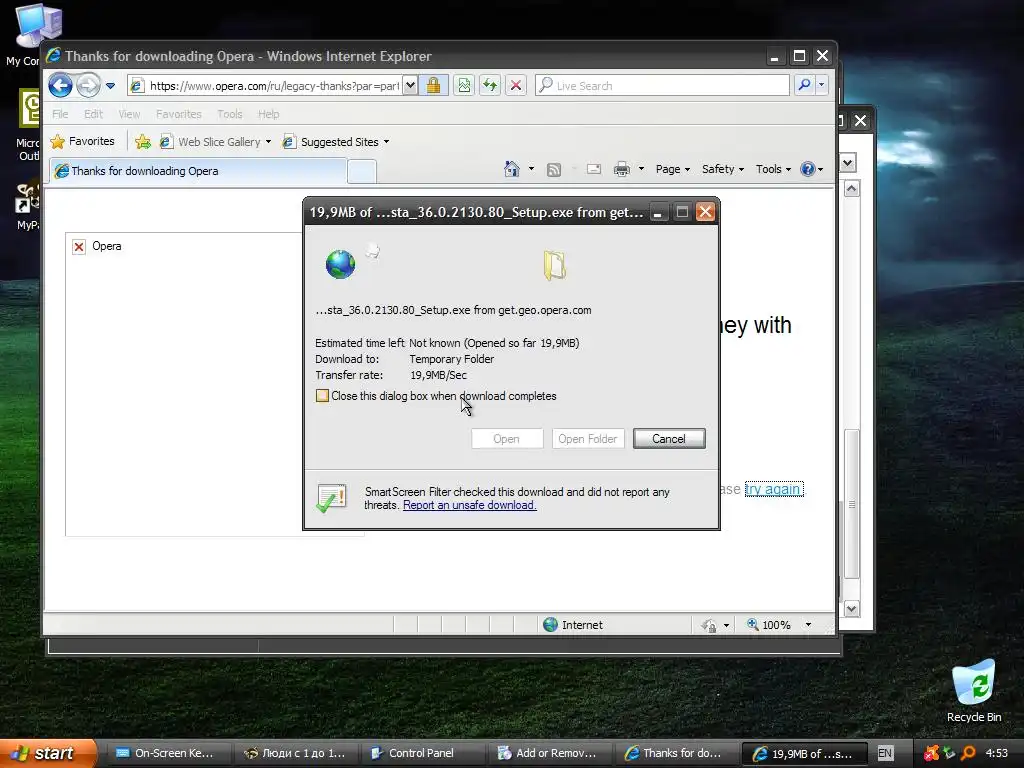The height and width of the screenshot is (768, 1024).
Task: Click the Cancel download button
Action: pos(669,439)
